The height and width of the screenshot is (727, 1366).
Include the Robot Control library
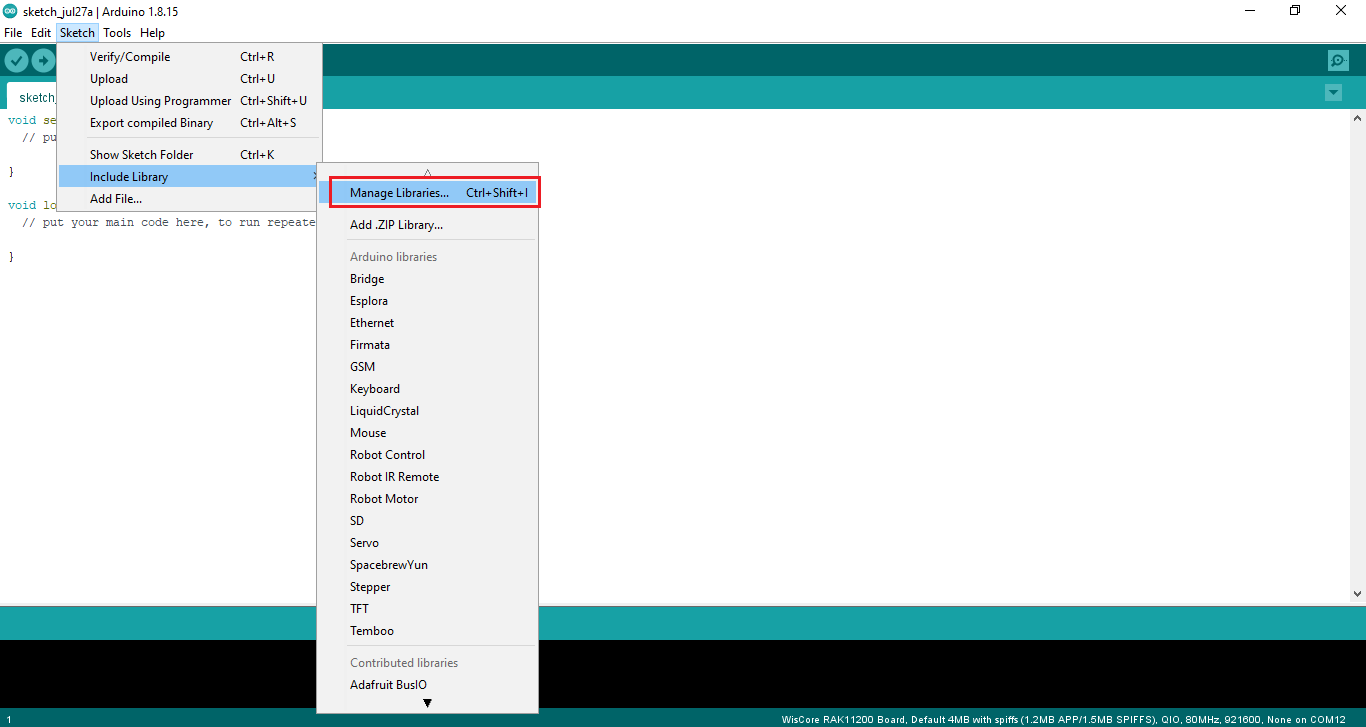[x=428, y=455]
